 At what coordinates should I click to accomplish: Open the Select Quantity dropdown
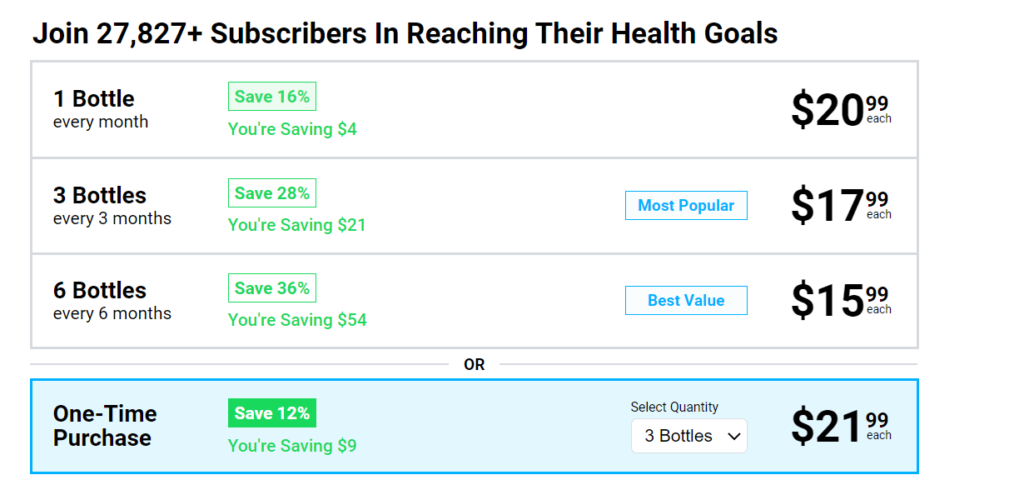click(688, 436)
